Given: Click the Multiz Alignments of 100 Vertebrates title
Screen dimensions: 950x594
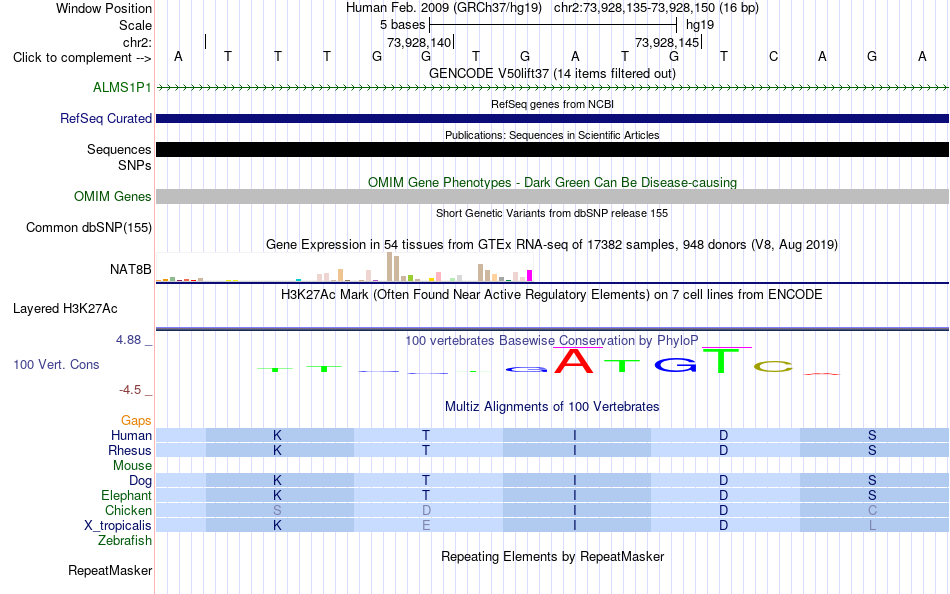Looking at the screenshot, I should click(552, 407).
